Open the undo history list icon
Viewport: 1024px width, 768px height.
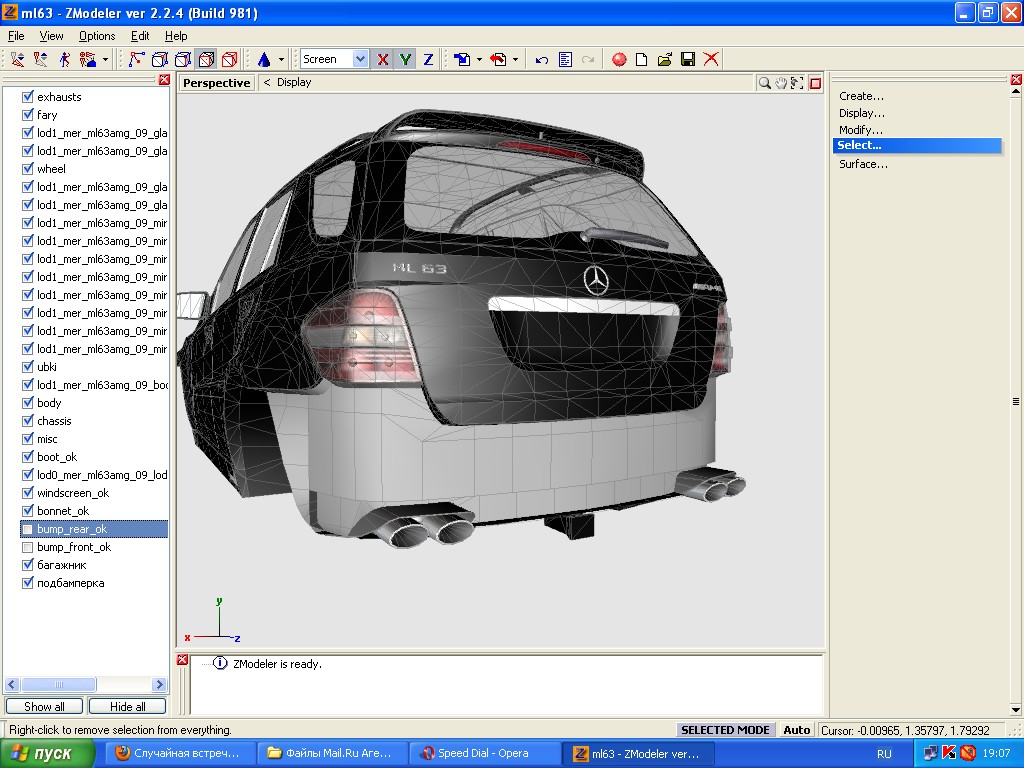(x=566, y=59)
